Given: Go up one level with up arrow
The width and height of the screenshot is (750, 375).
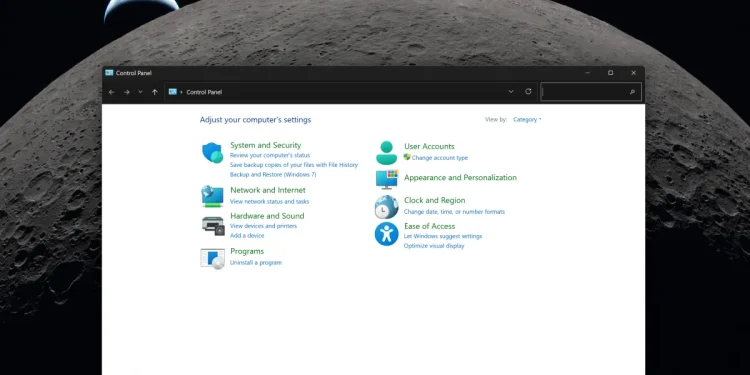Looking at the screenshot, I should 154,92.
